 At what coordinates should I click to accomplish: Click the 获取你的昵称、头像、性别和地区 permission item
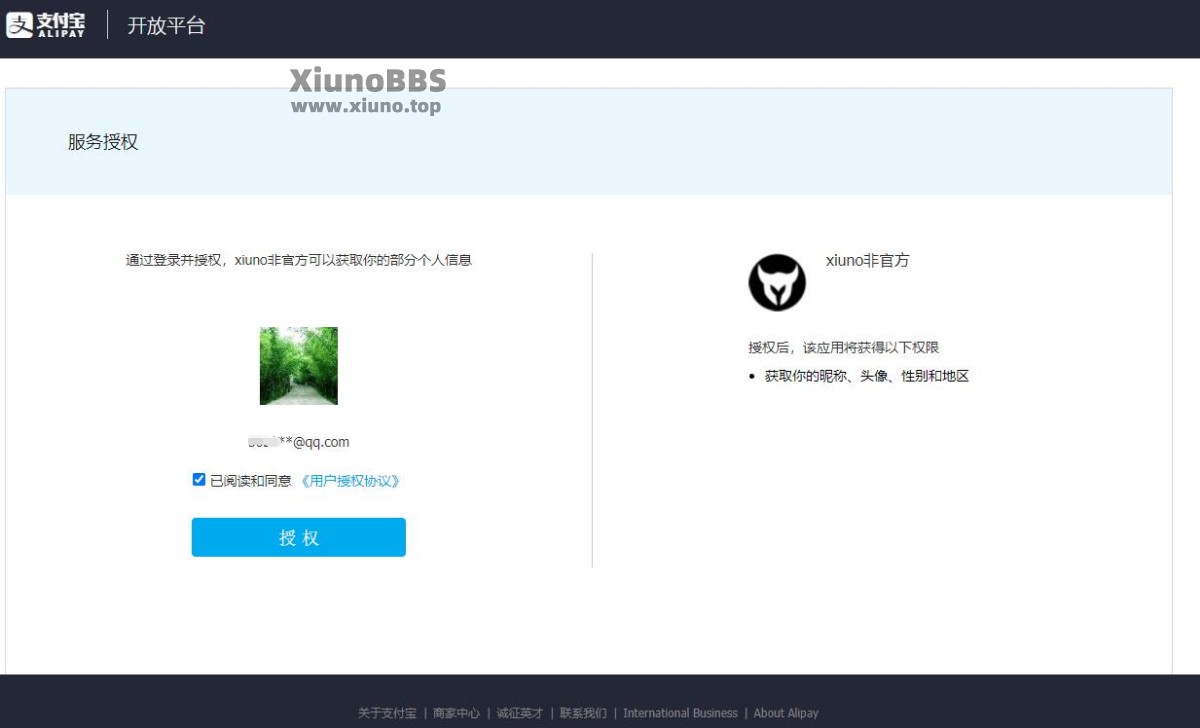[867, 377]
